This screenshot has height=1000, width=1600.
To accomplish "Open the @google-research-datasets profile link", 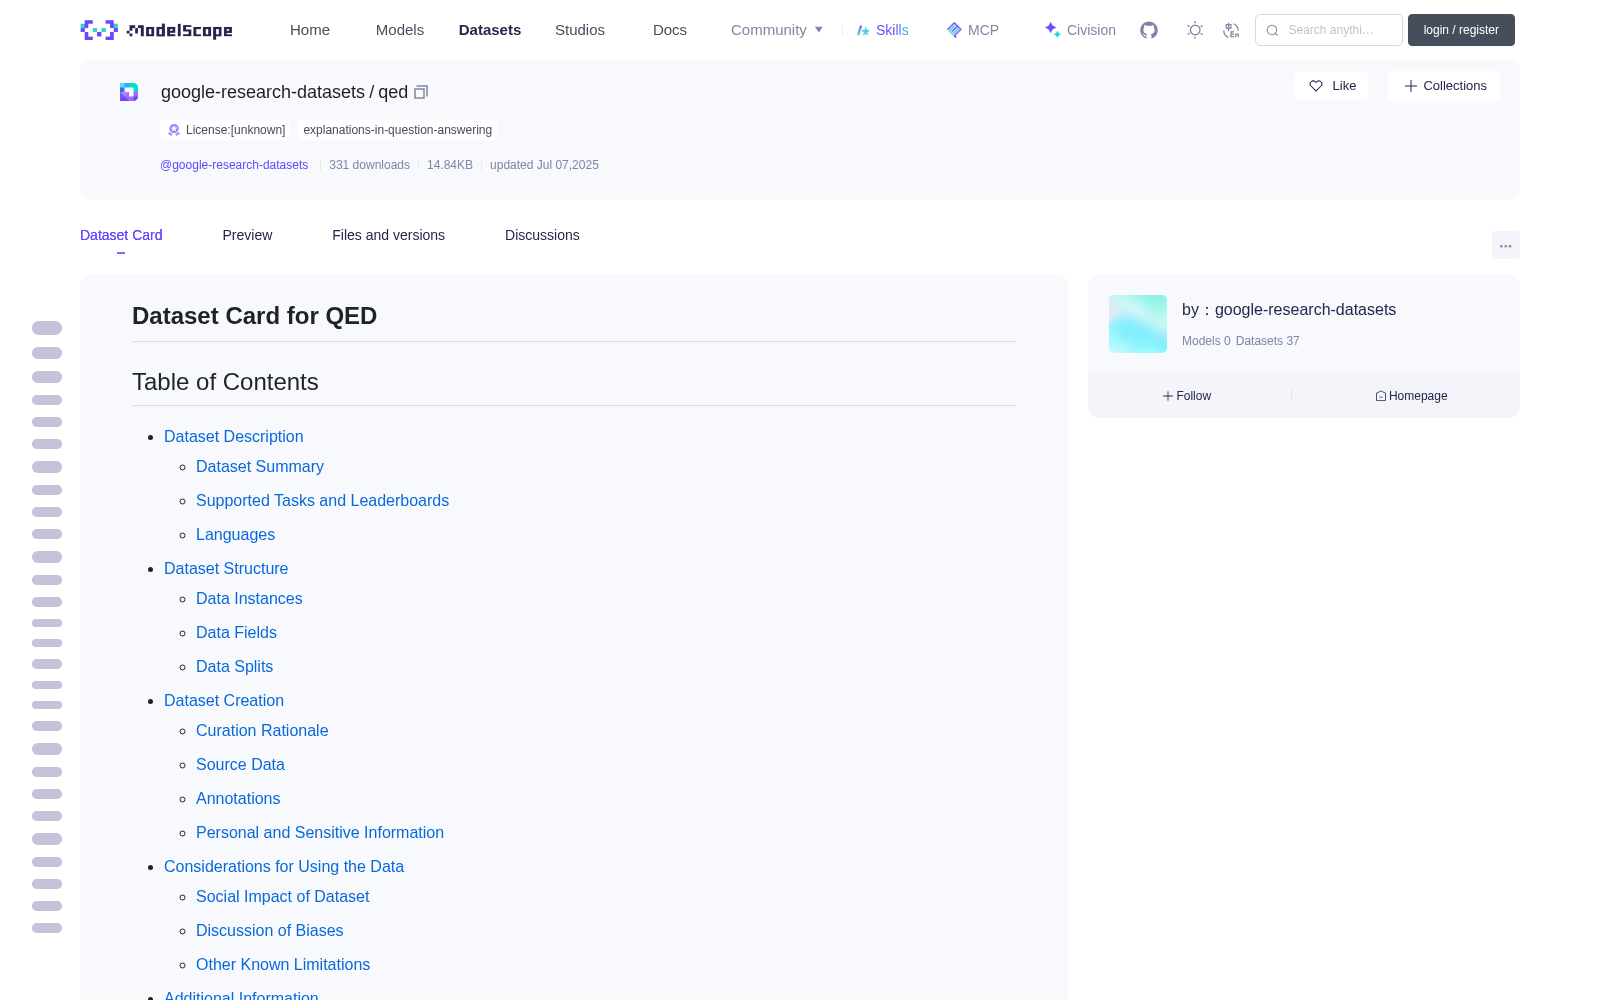I will coord(234,165).
